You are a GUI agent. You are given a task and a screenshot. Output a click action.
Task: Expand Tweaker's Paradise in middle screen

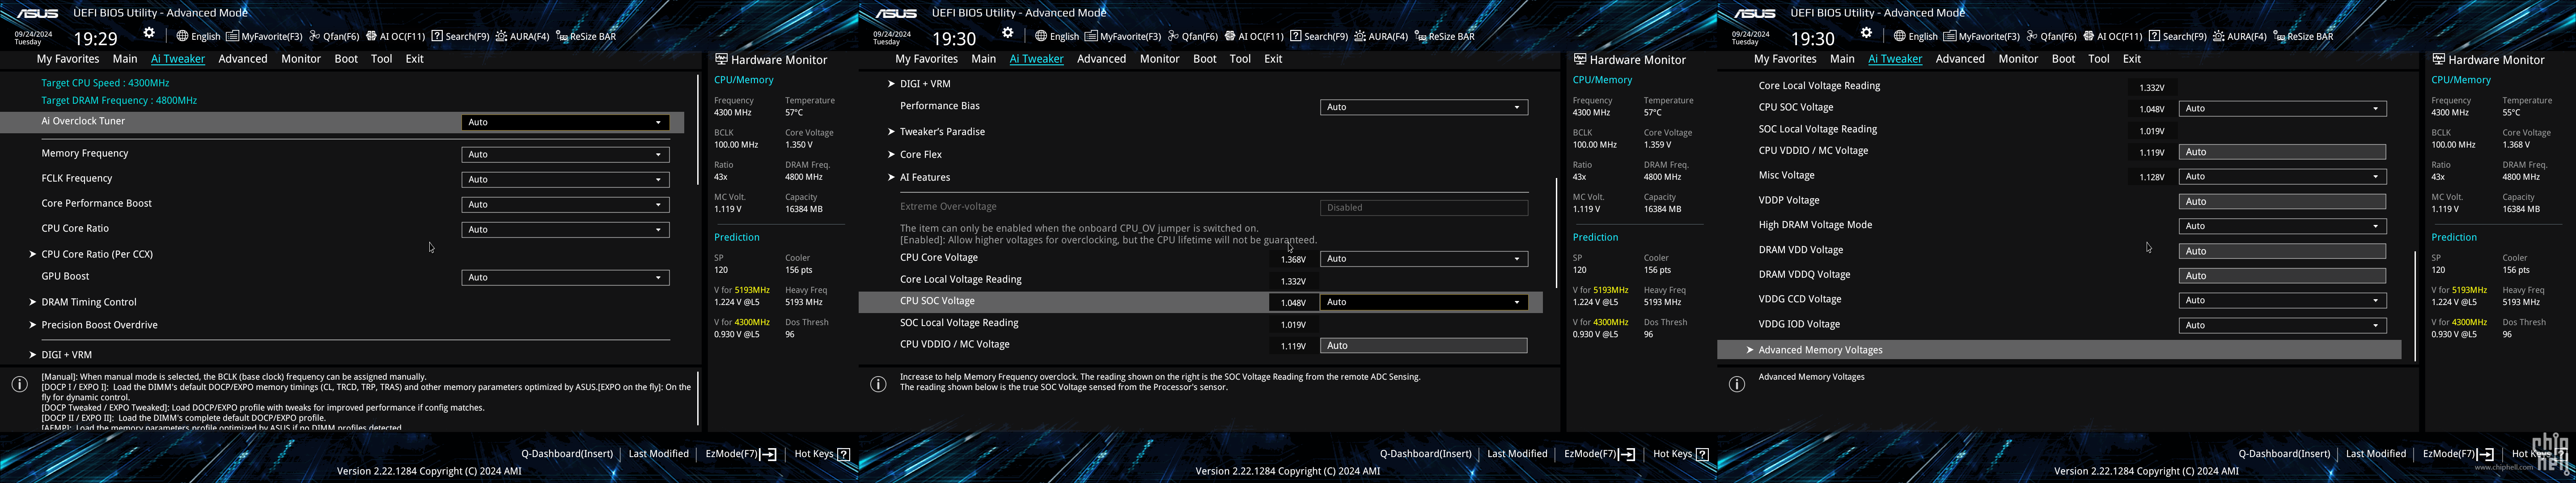tap(936, 132)
